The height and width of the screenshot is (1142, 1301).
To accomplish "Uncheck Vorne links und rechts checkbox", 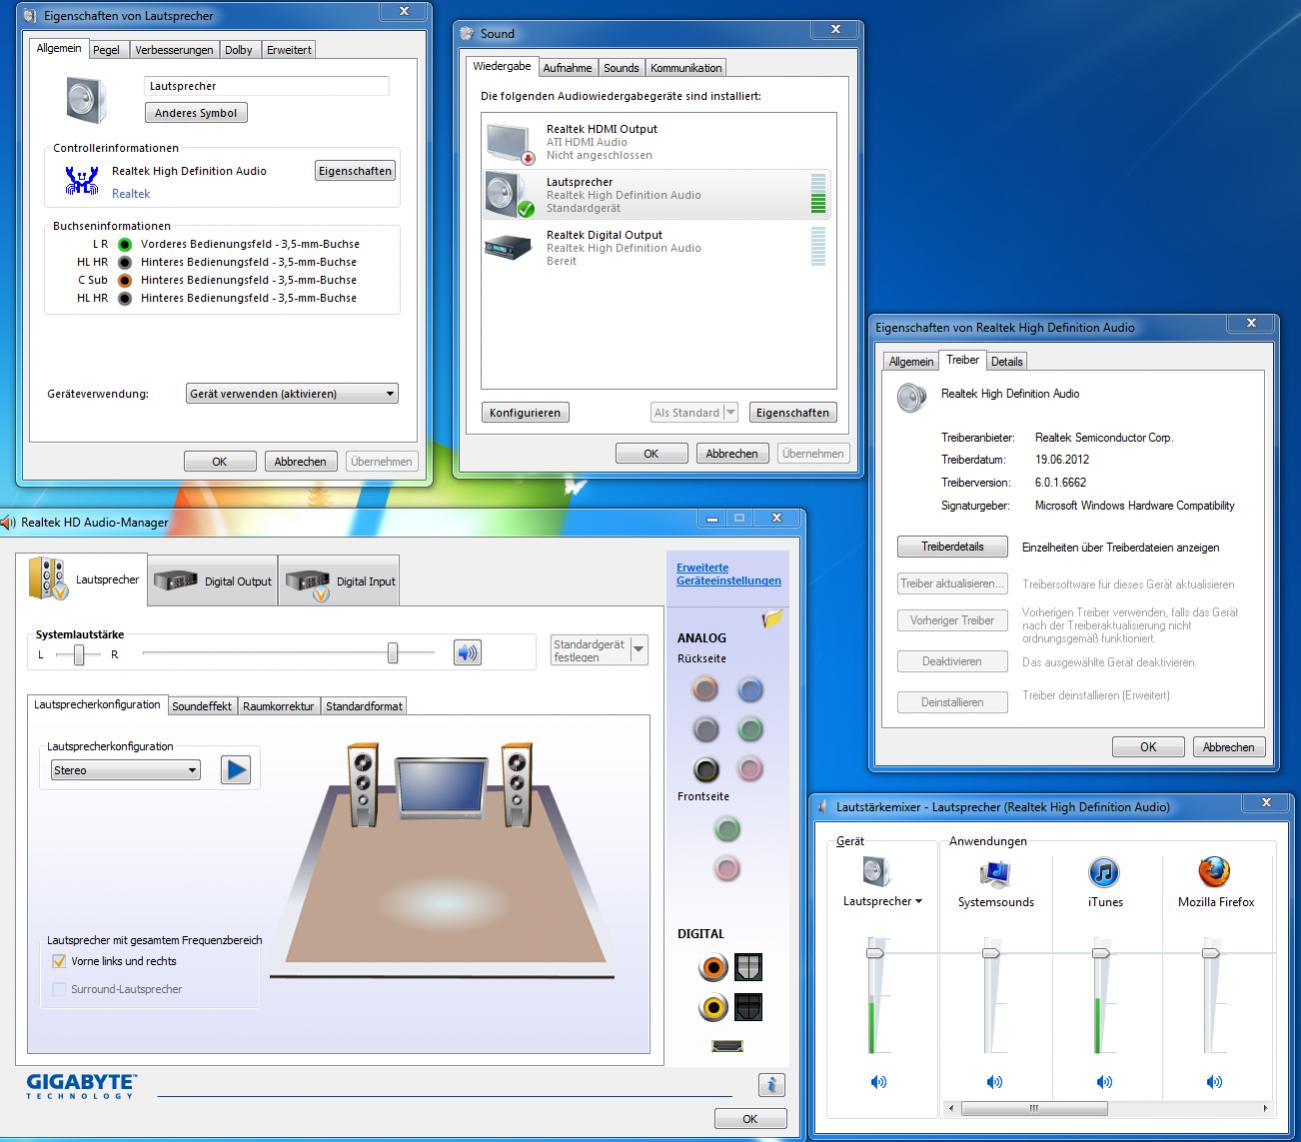I will click(59, 961).
